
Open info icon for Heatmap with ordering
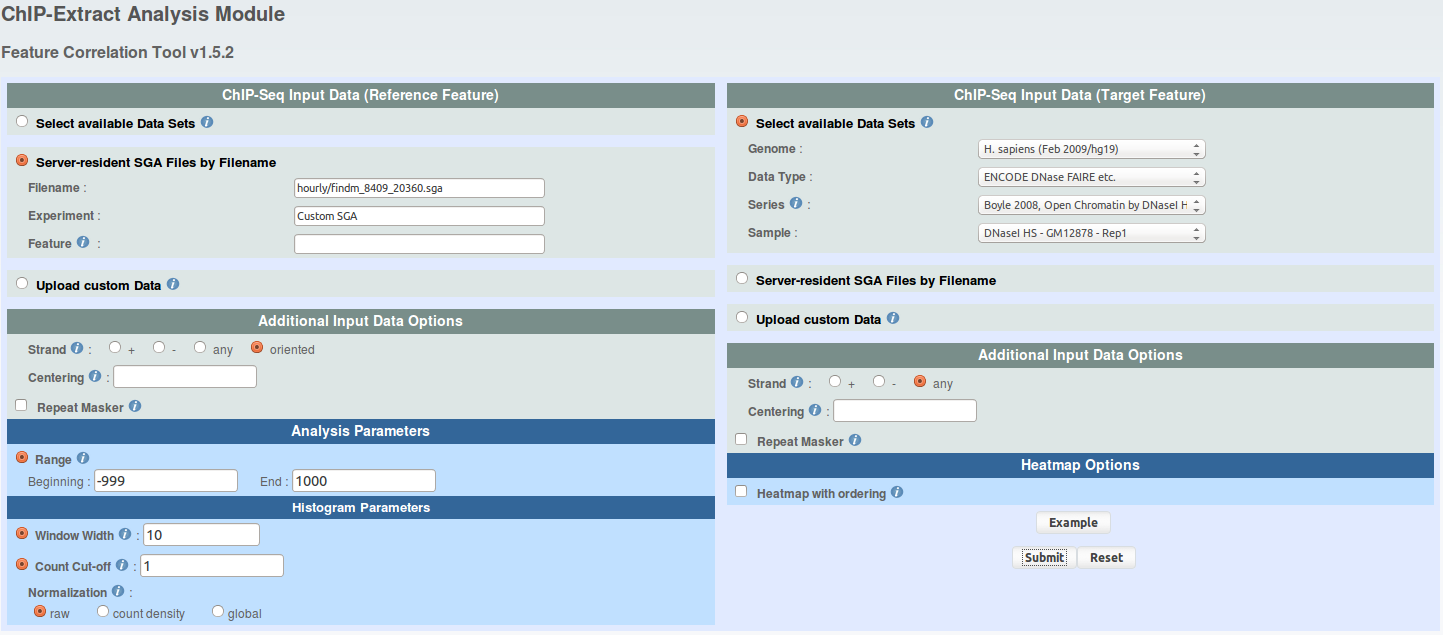[897, 493]
